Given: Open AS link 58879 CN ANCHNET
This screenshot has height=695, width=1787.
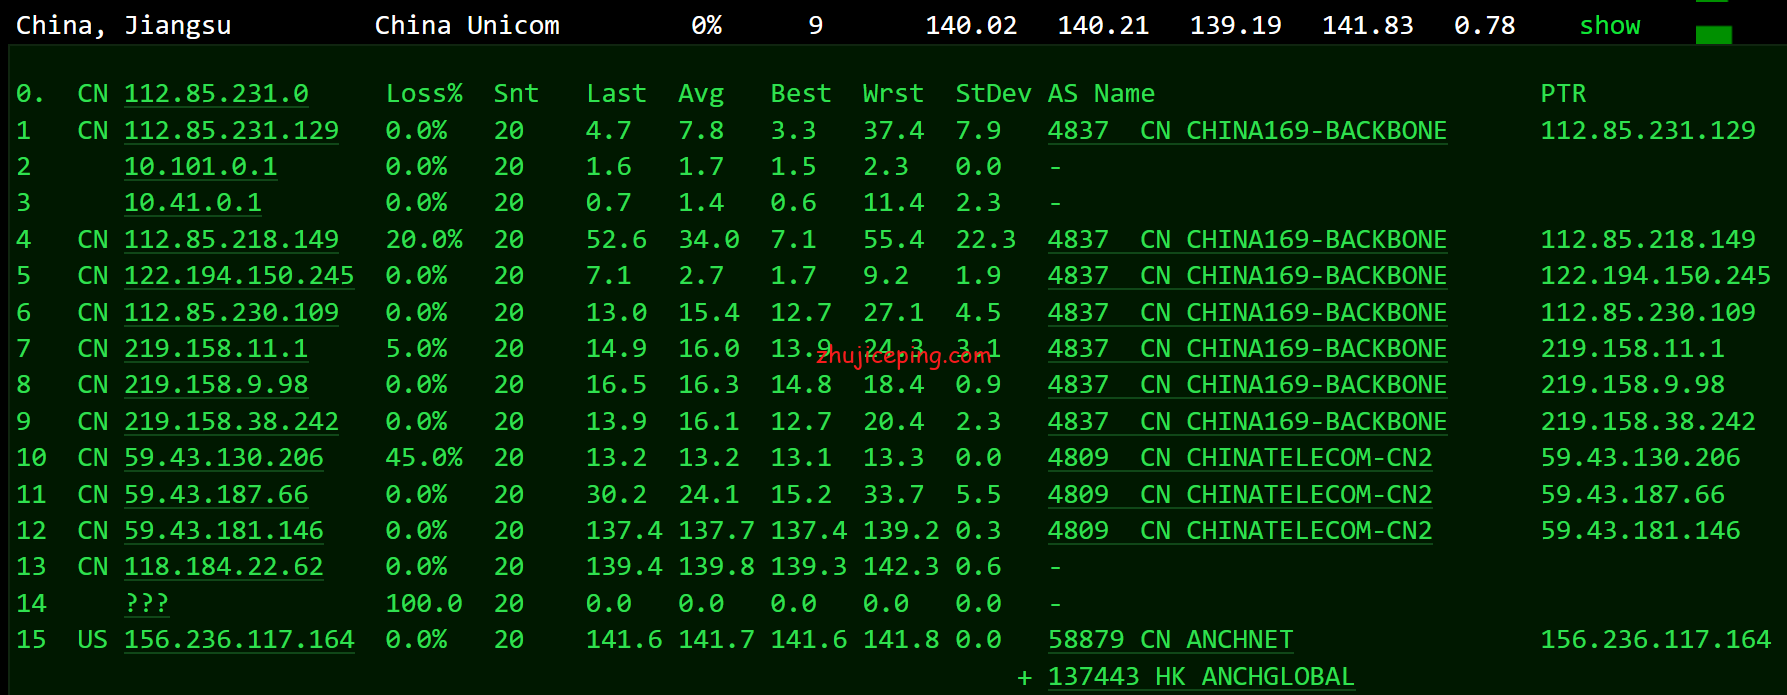Looking at the screenshot, I should (x=1170, y=640).
